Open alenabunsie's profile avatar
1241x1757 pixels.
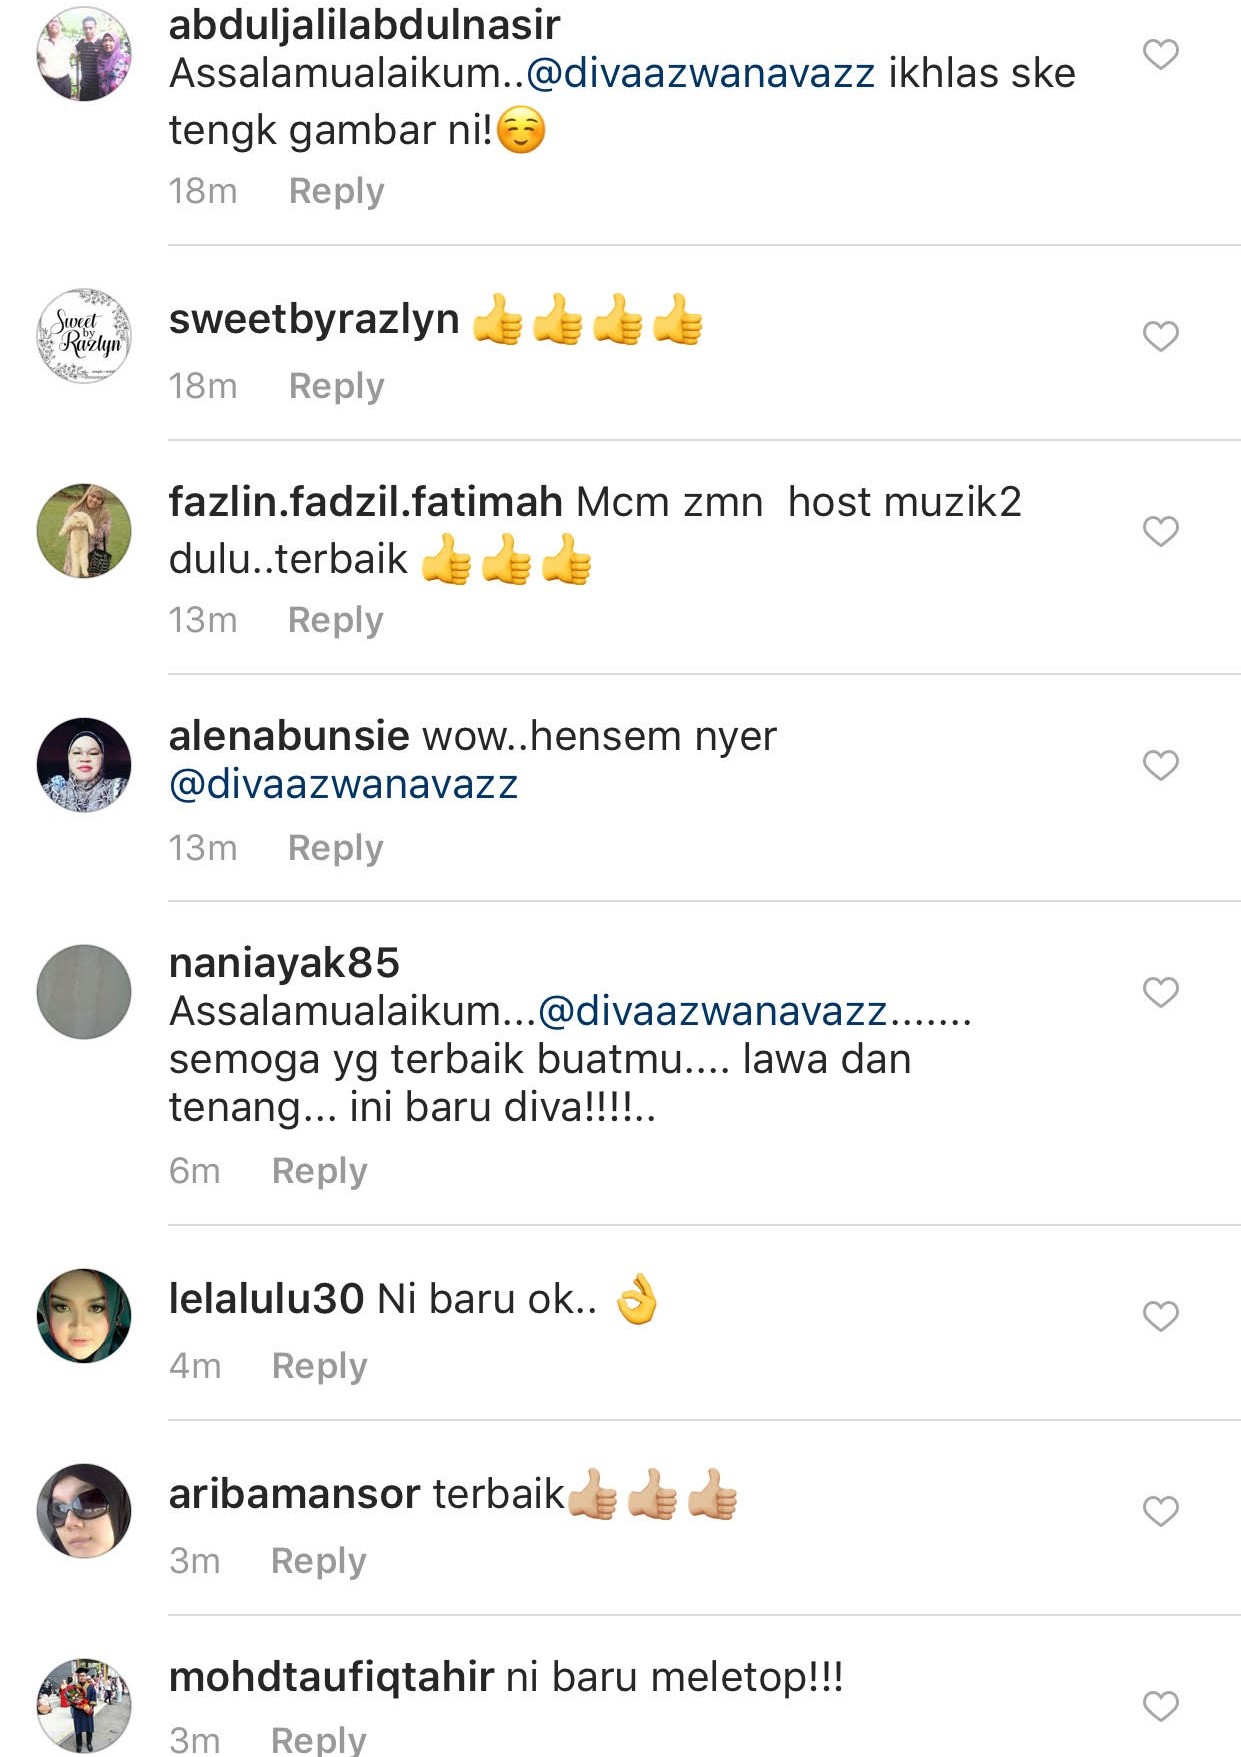[84, 765]
